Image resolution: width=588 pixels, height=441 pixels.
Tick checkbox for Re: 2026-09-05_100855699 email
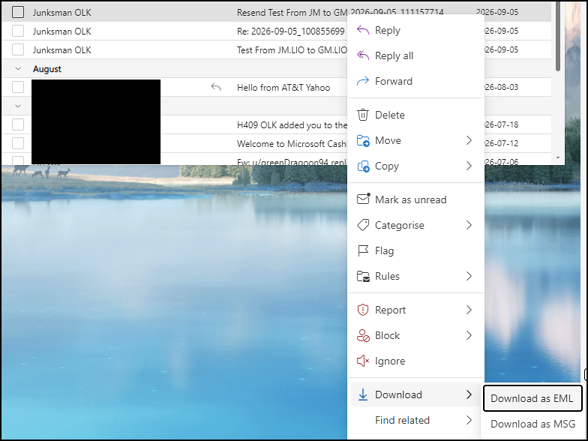[x=18, y=31]
